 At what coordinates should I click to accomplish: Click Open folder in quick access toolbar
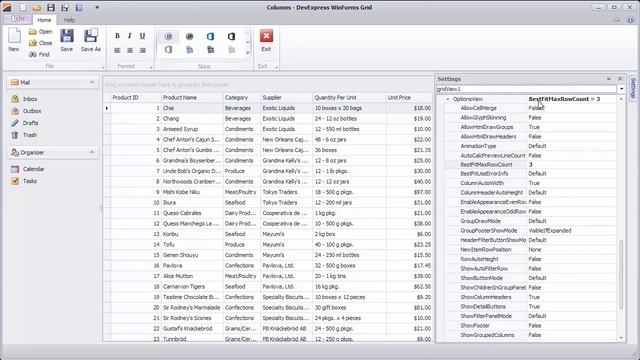click(37, 7)
